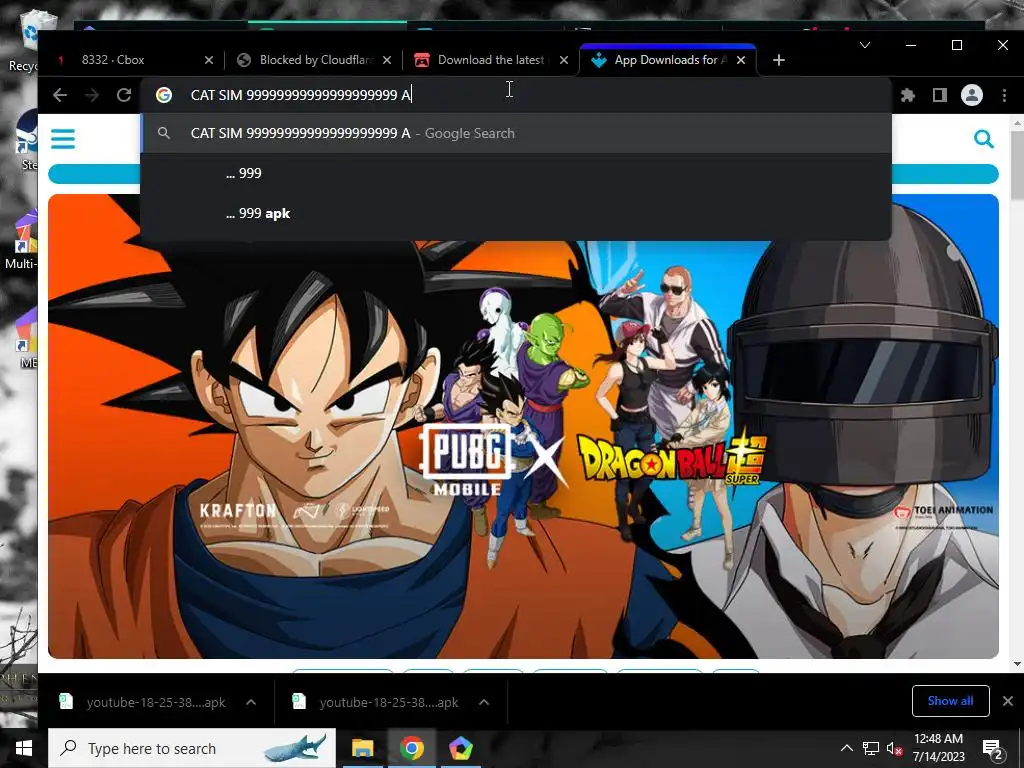
Task: Open the network tray icon
Action: pos(871,748)
